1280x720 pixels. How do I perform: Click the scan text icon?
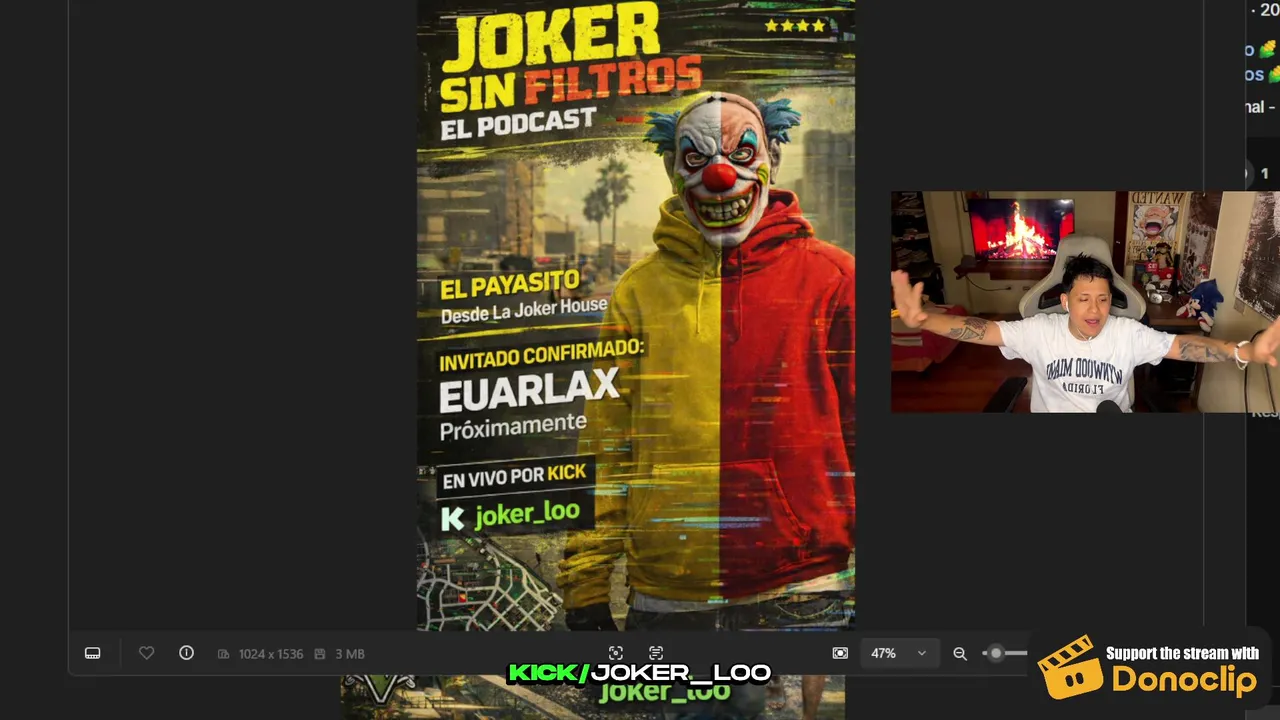pos(656,653)
